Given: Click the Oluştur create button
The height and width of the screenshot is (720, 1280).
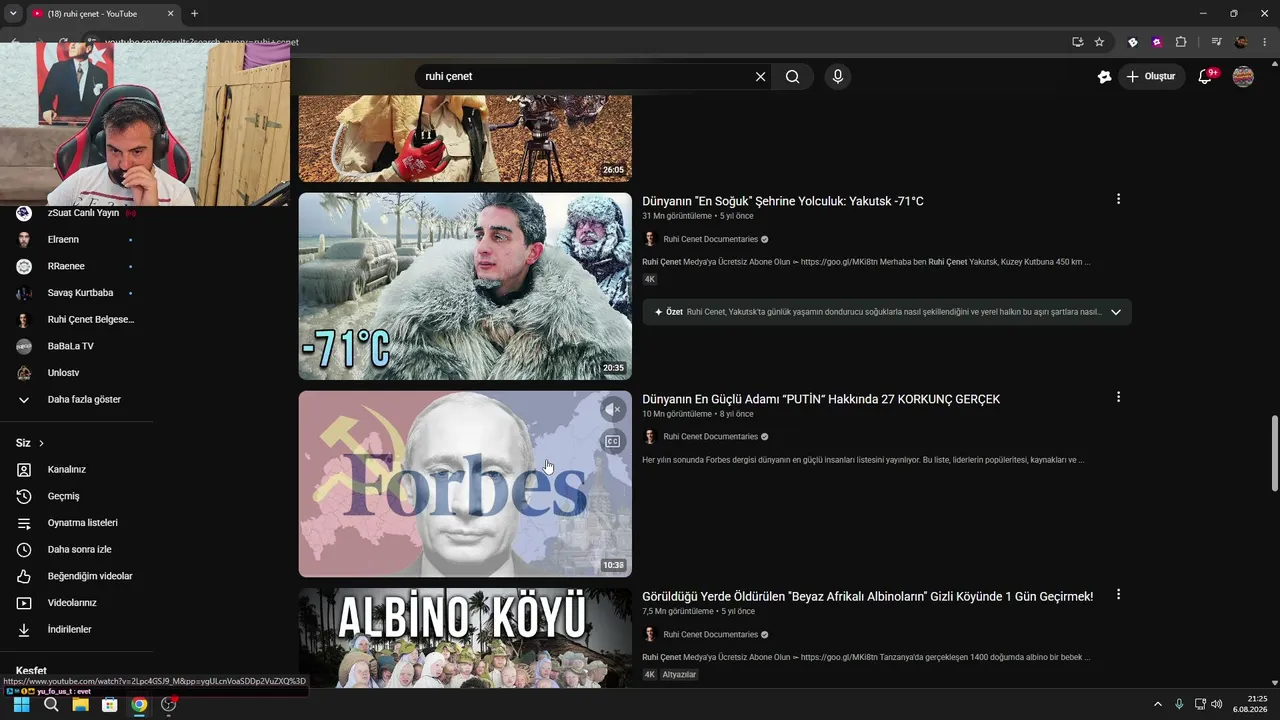Looking at the screenshot, I should click(x=1151, y=77).
